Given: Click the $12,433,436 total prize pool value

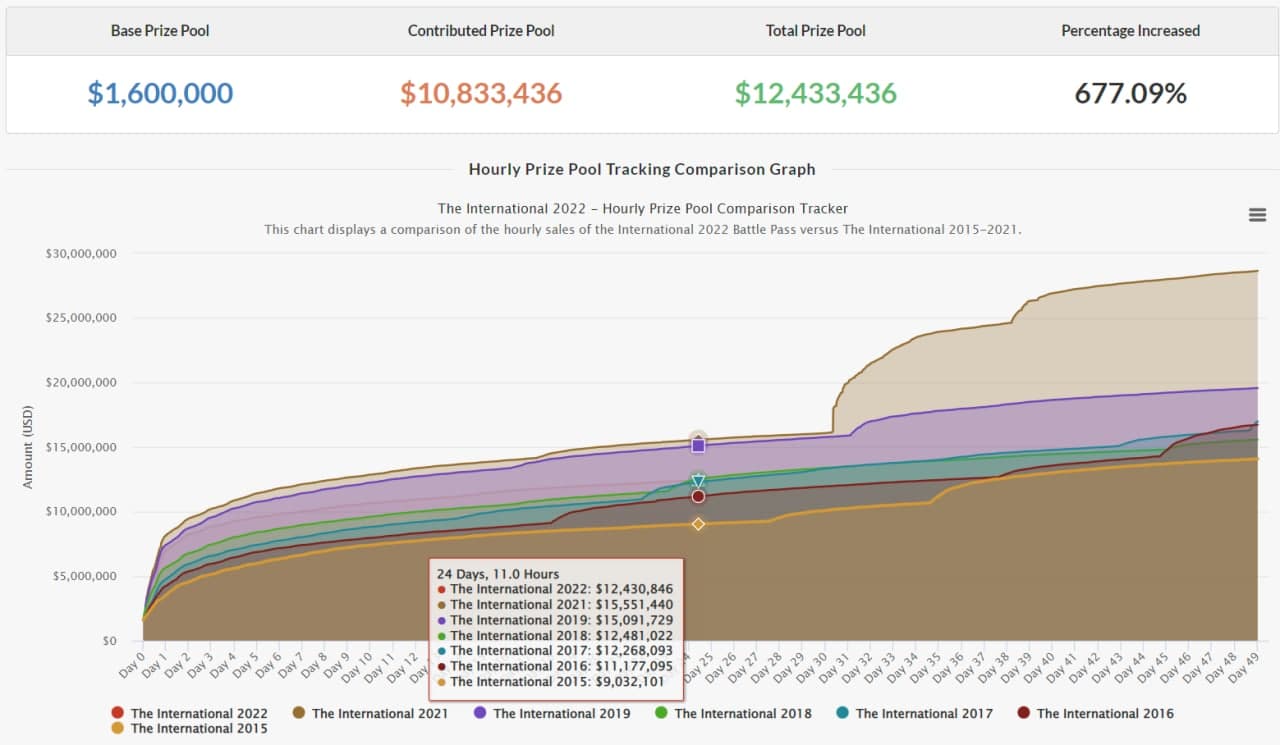Looking at the screenshot, I should [815, 94].
